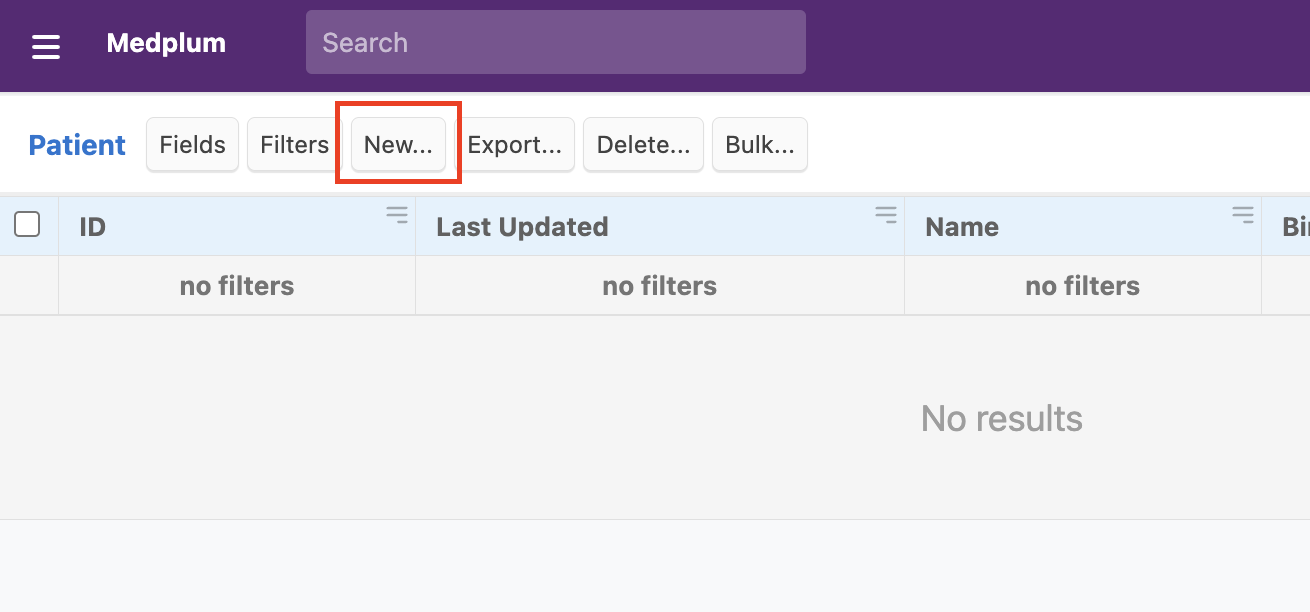Open the Last Updated column menu icon
This screenshot has height=612, width=1310.
[885, 214]
